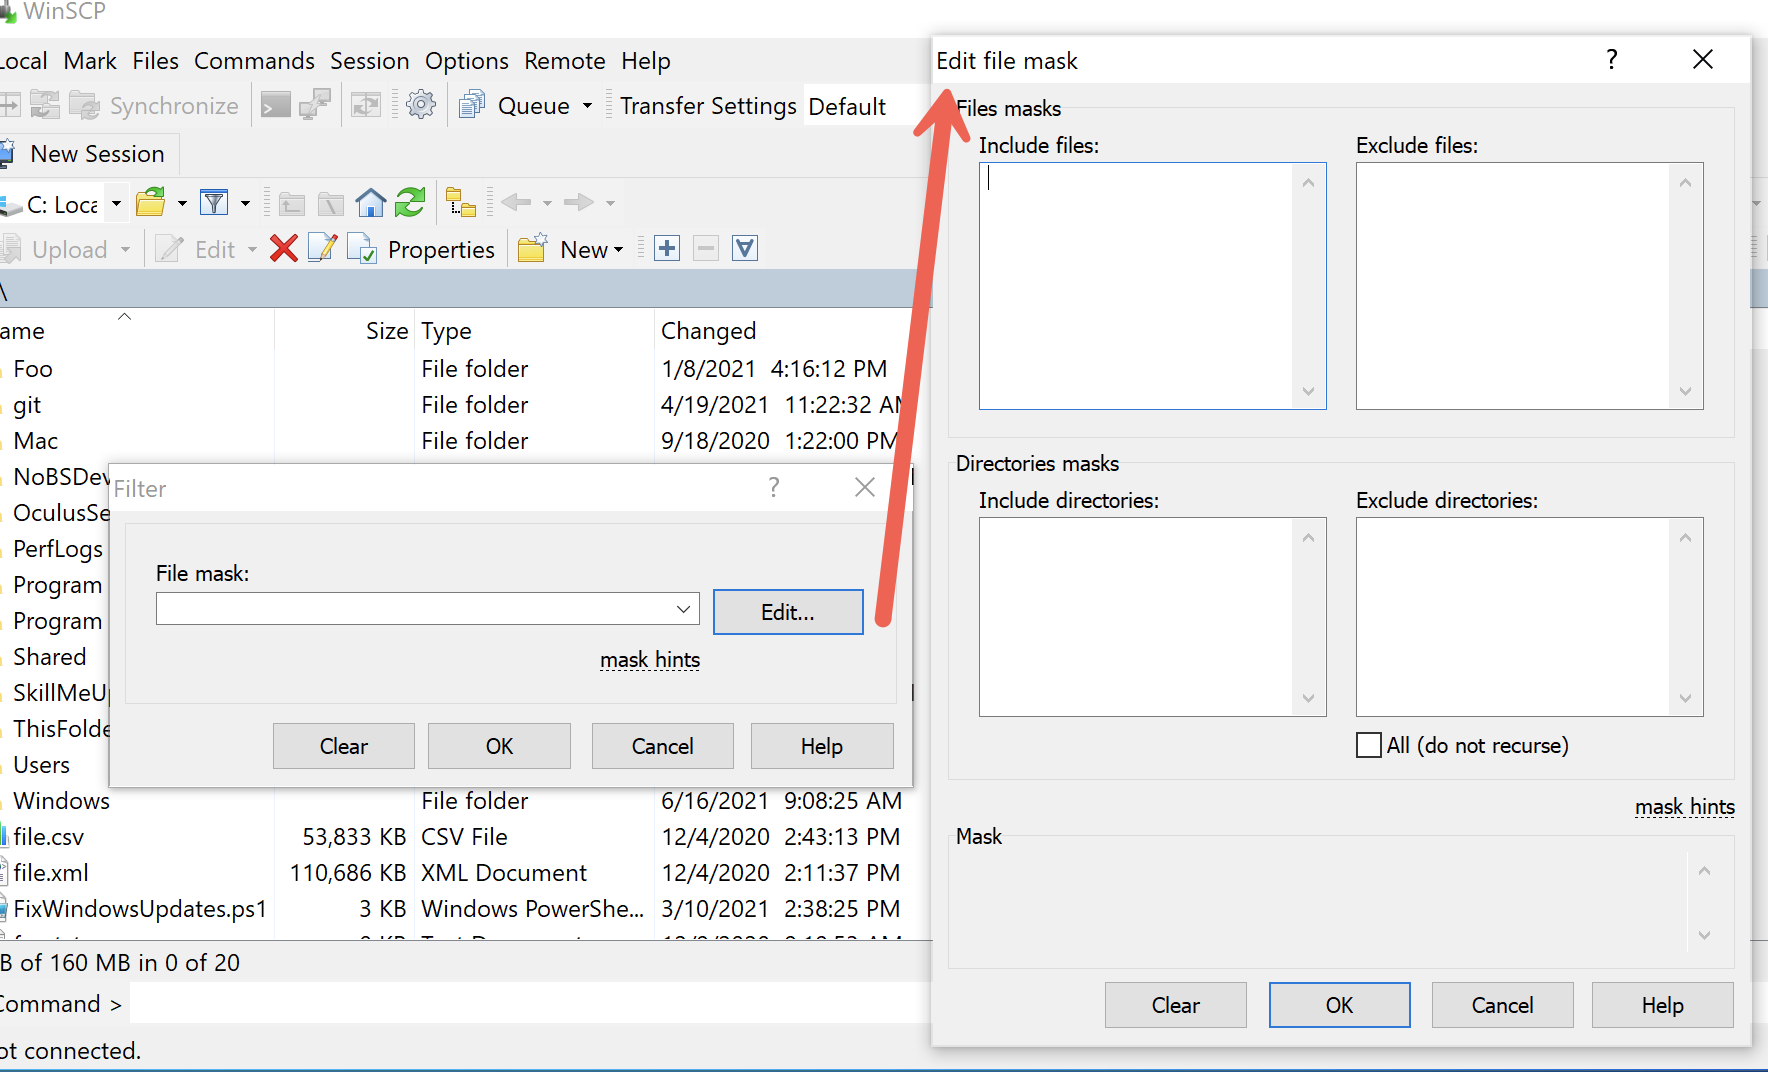Viewport: 1768px width, 1072px height.
Task: Click the Edit button in the Filter dialog
Action: tap(787, 611)
